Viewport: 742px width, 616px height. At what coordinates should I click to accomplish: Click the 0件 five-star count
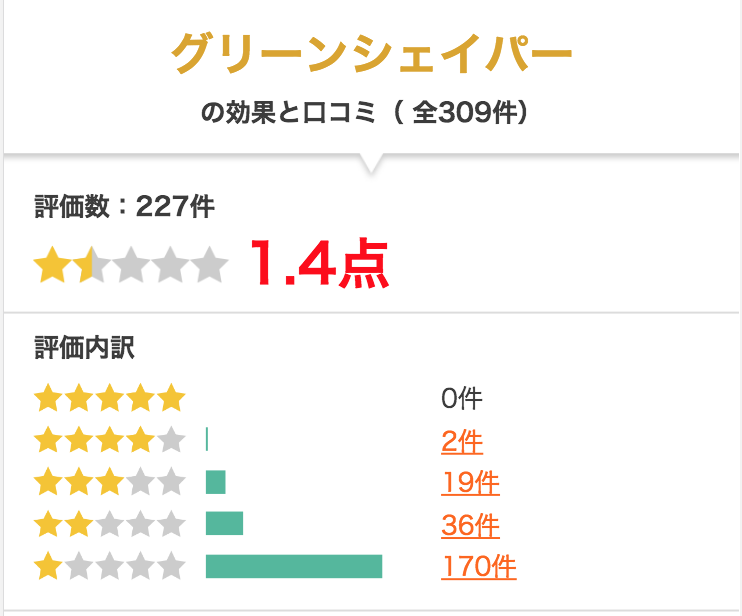pos(461,398)
